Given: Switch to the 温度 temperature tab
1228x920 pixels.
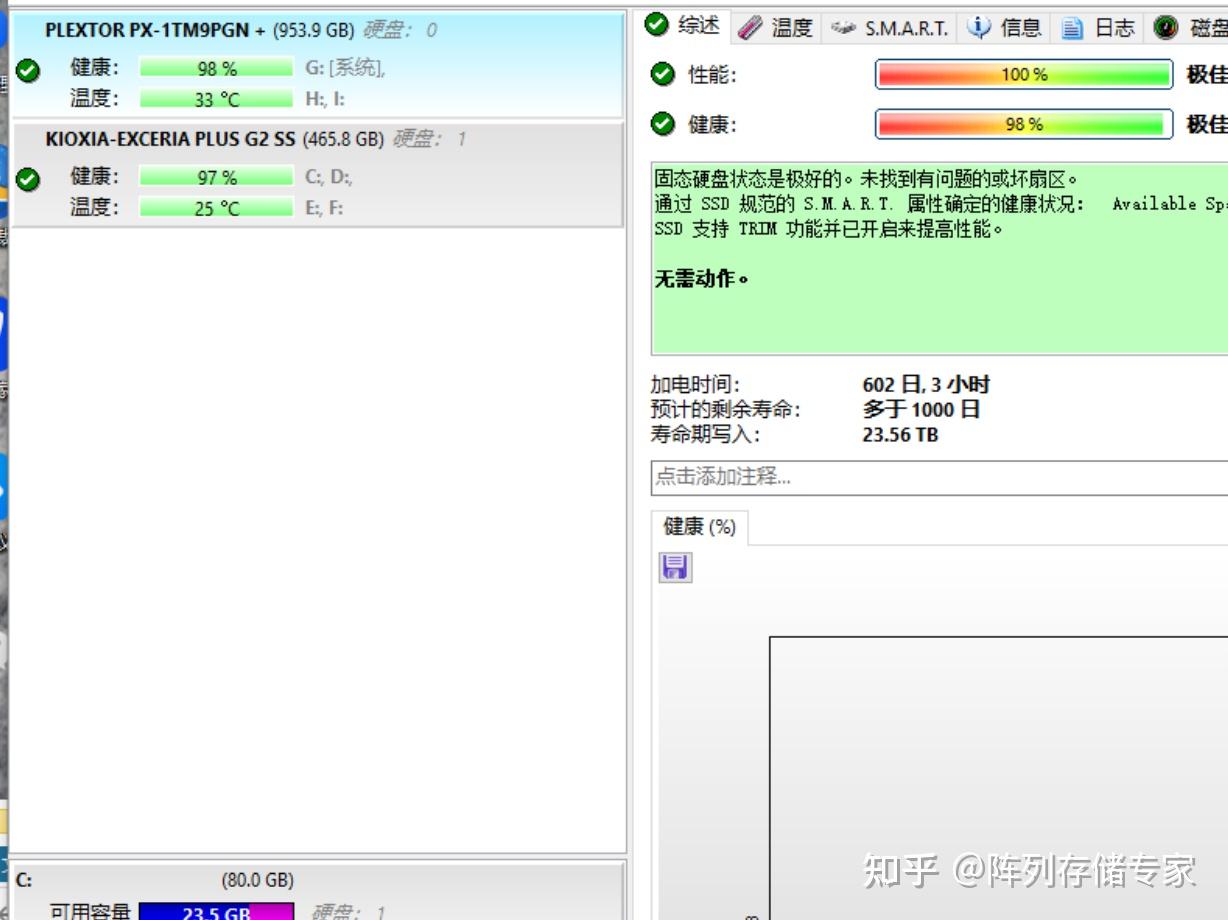Looking at the screenshot, I should pyautogui.click(x=775, y=28).
